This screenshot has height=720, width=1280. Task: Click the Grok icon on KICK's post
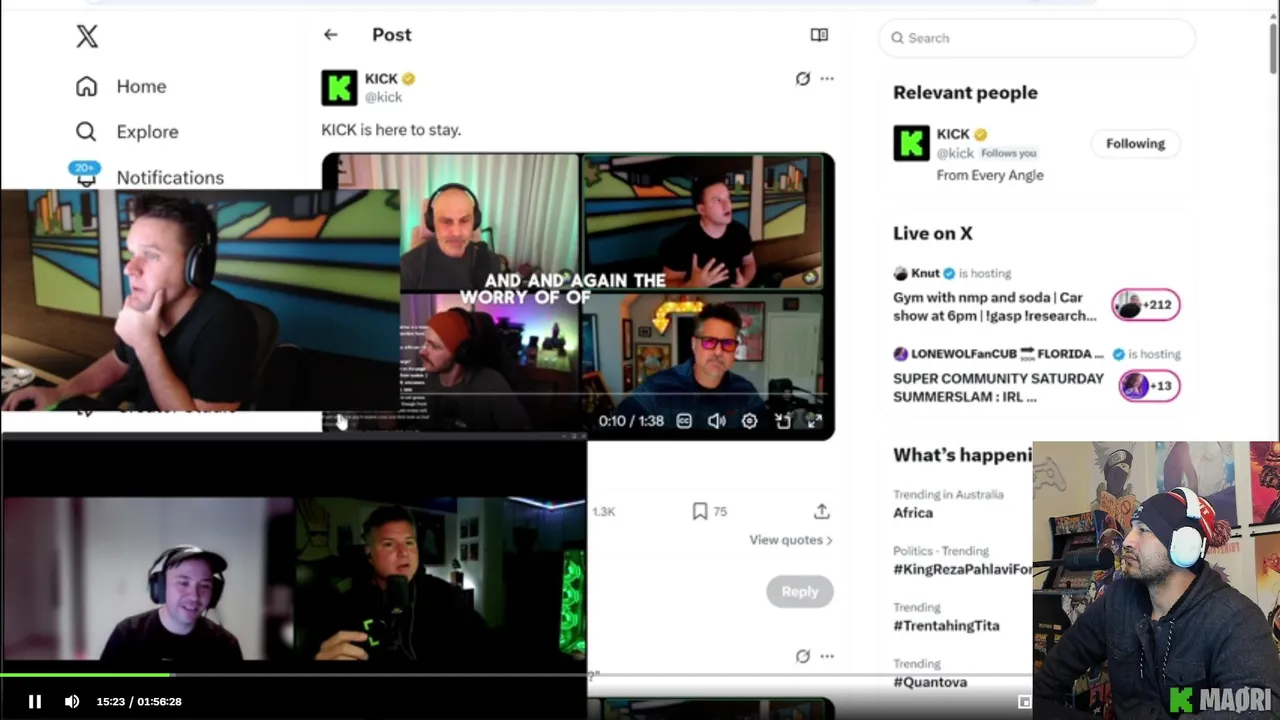(802, 78)
